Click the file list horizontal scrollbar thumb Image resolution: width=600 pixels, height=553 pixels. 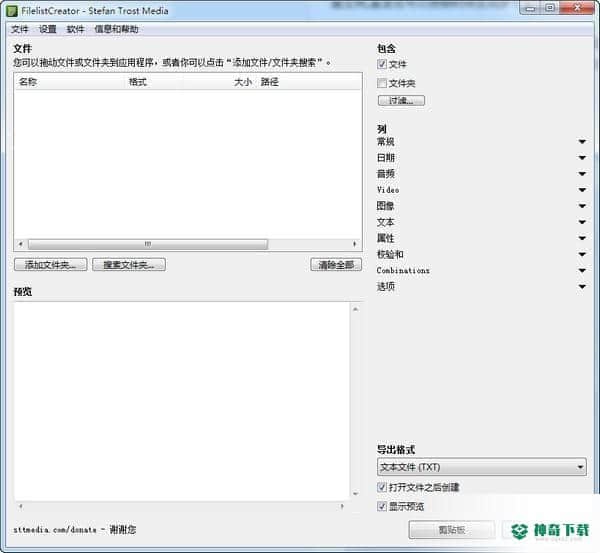click(x=148, y=244)
